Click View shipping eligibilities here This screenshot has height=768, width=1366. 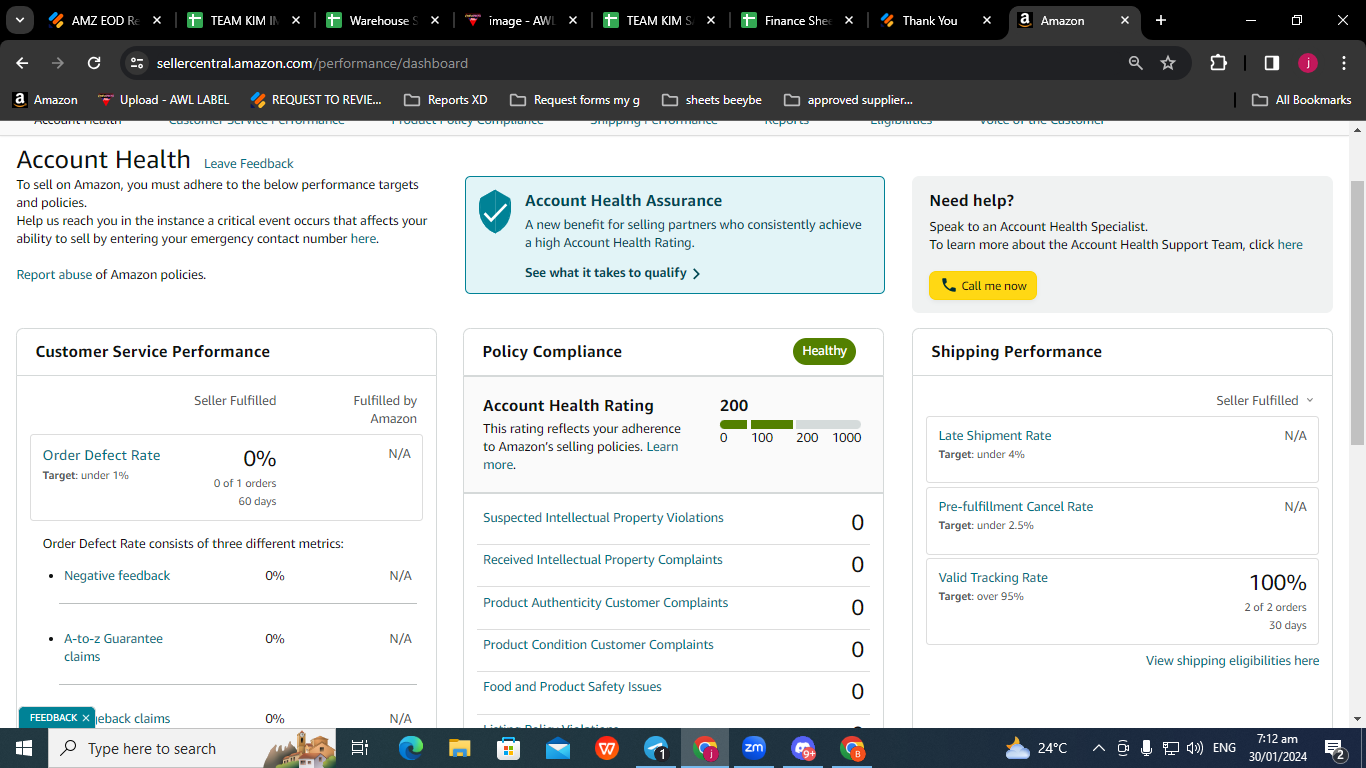pyautogui.click(x=1233, y=661)
